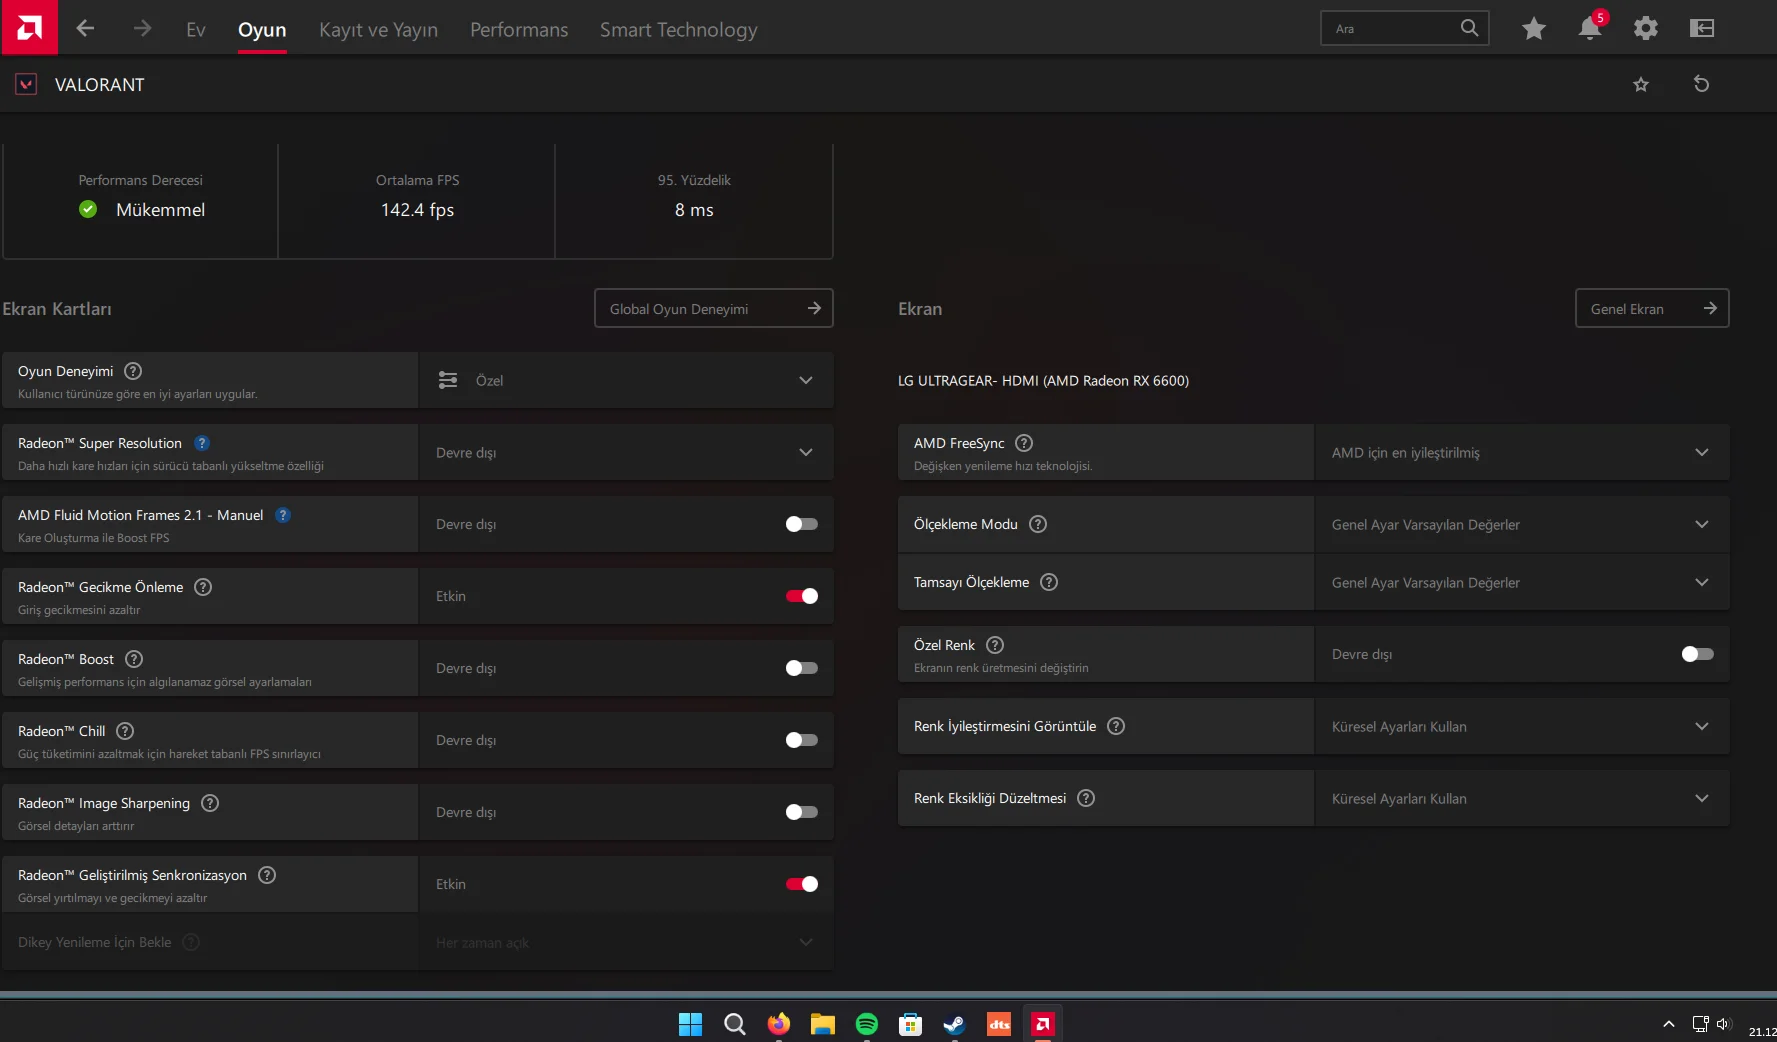
Task: Open Genel Ekran button
Action: 1652,308
